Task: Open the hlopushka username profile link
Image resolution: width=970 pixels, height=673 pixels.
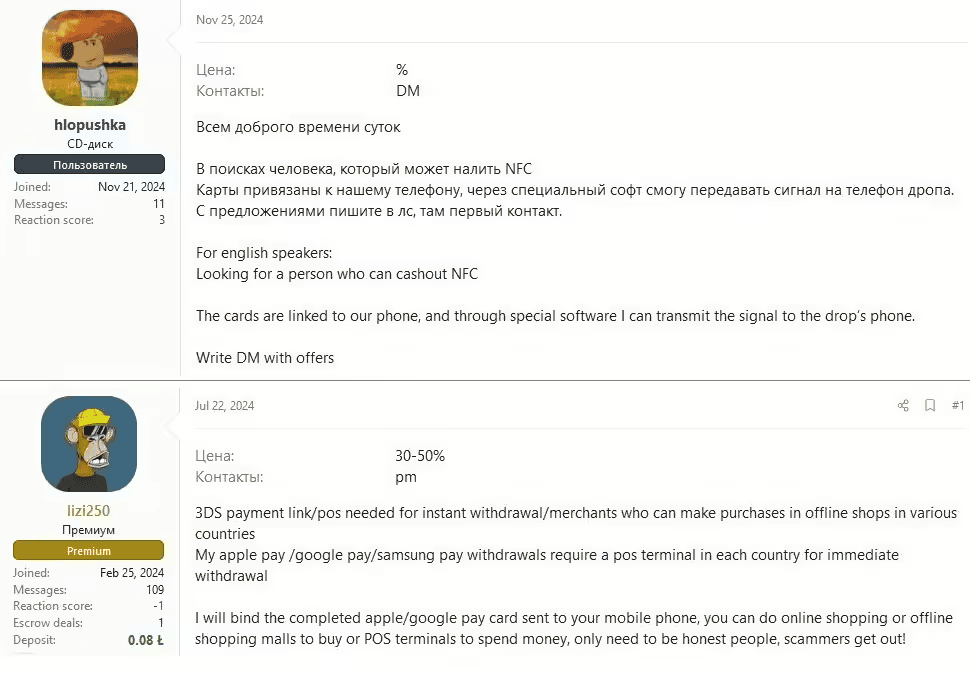Action: click(x=90, y=125)
